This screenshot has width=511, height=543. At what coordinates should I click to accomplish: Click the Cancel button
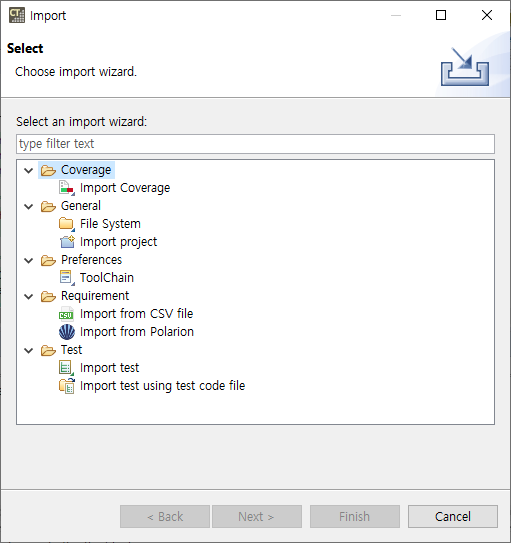[x=452, y=516]
